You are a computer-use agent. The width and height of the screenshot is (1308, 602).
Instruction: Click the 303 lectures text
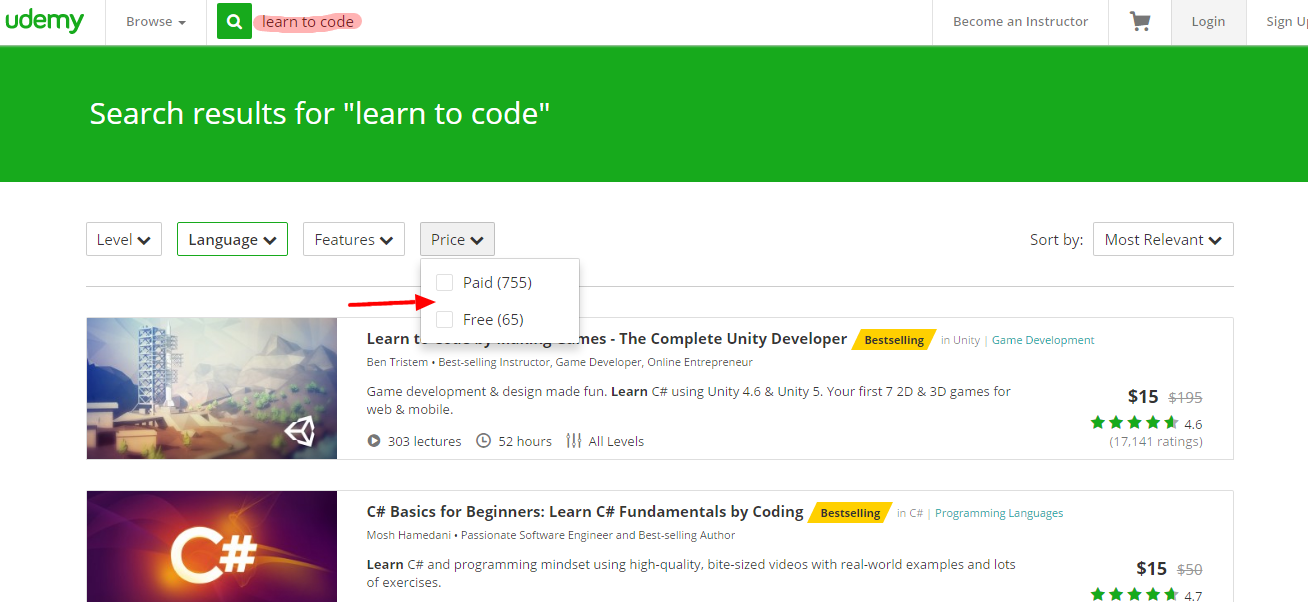pyautogui.click(x=425, y=441)
